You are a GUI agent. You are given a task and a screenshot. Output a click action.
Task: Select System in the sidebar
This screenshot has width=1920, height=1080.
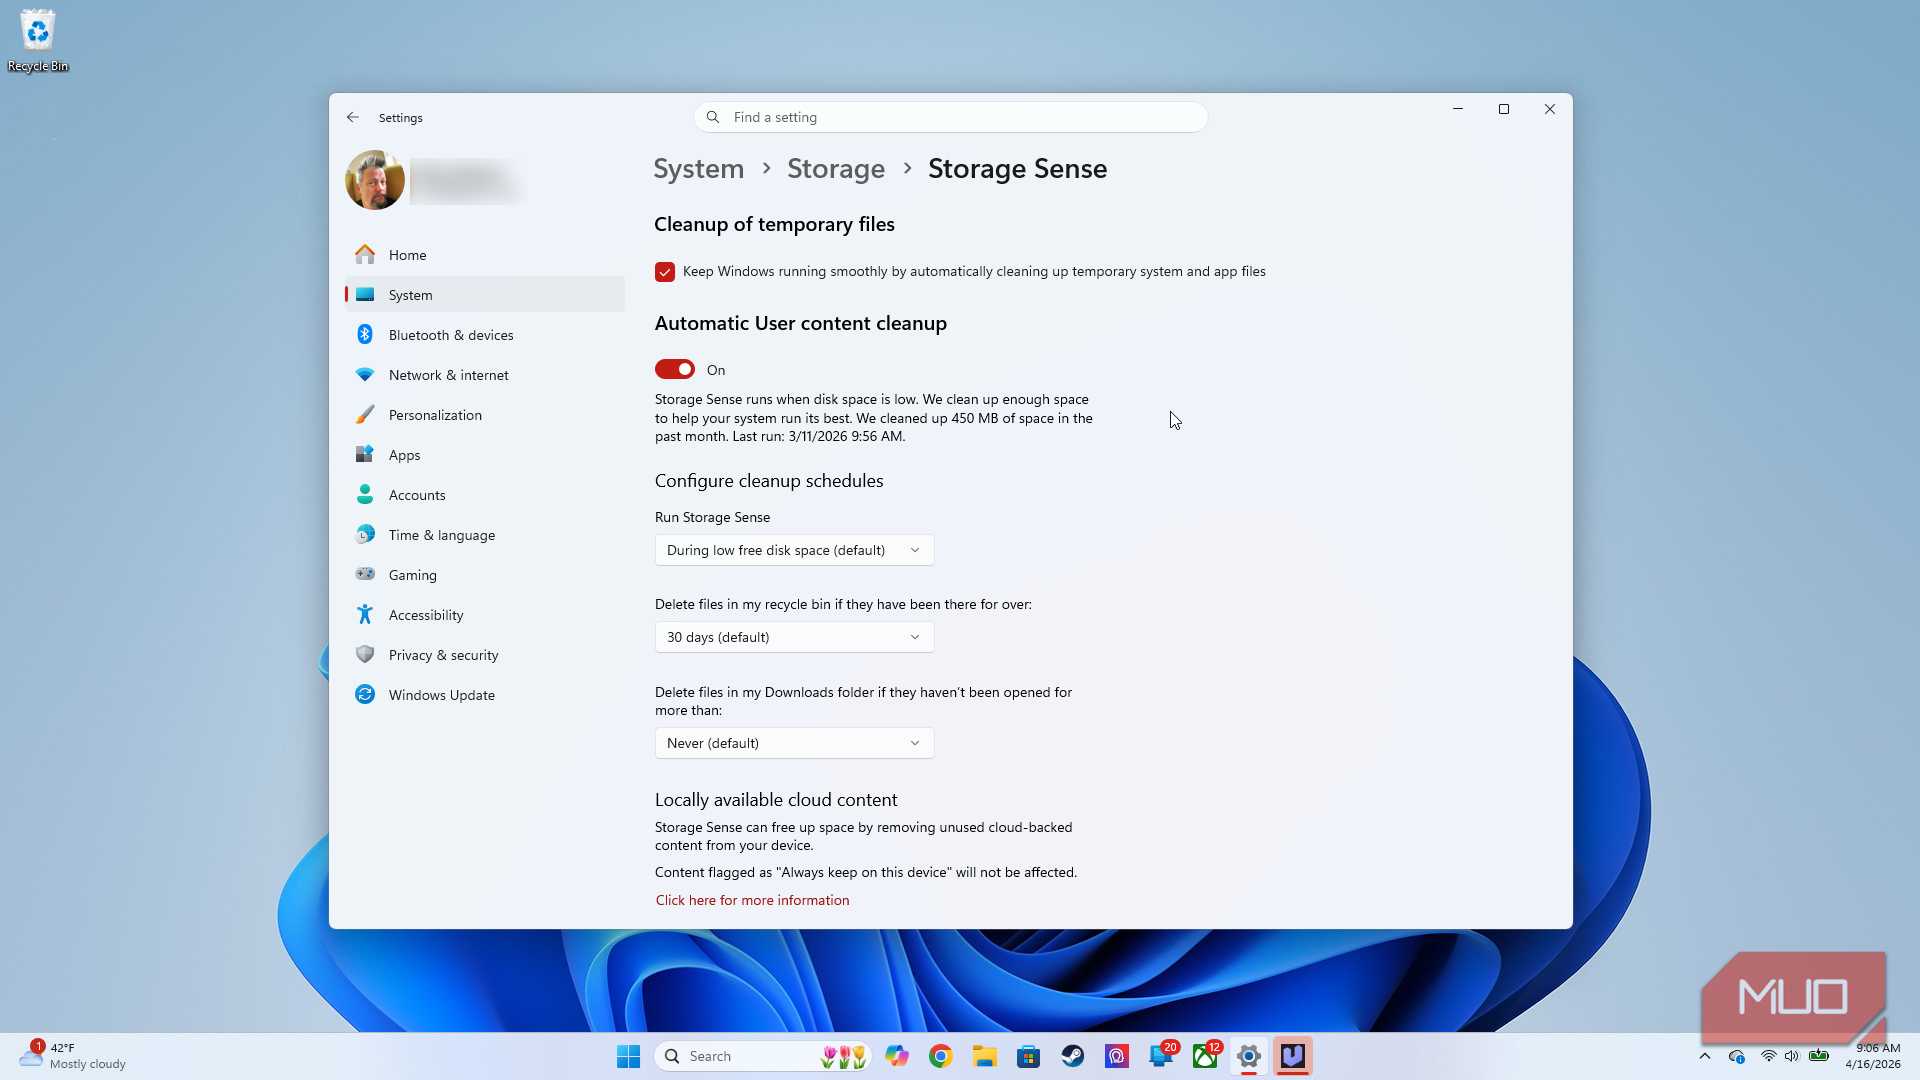[x=485, y=295]
